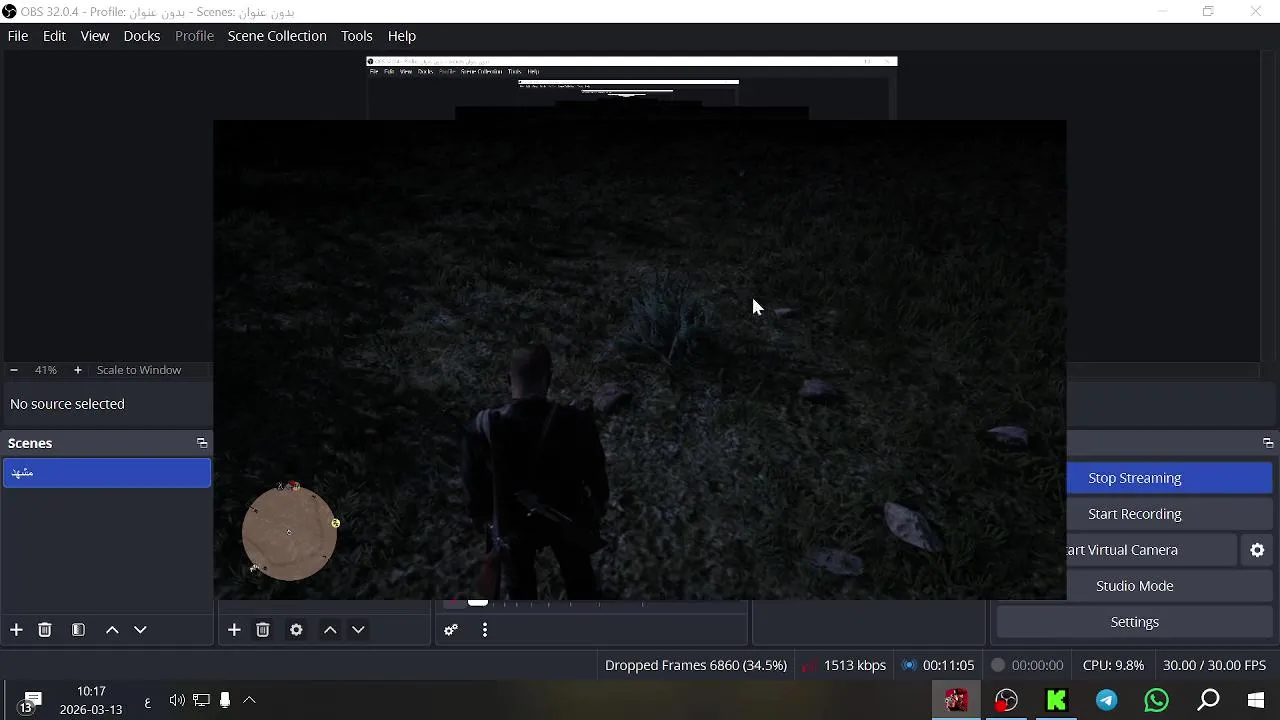Image resolution: width=1280 pixels, height=720 pixels.
Task: Open the View menu
Action: click(95, 36)
